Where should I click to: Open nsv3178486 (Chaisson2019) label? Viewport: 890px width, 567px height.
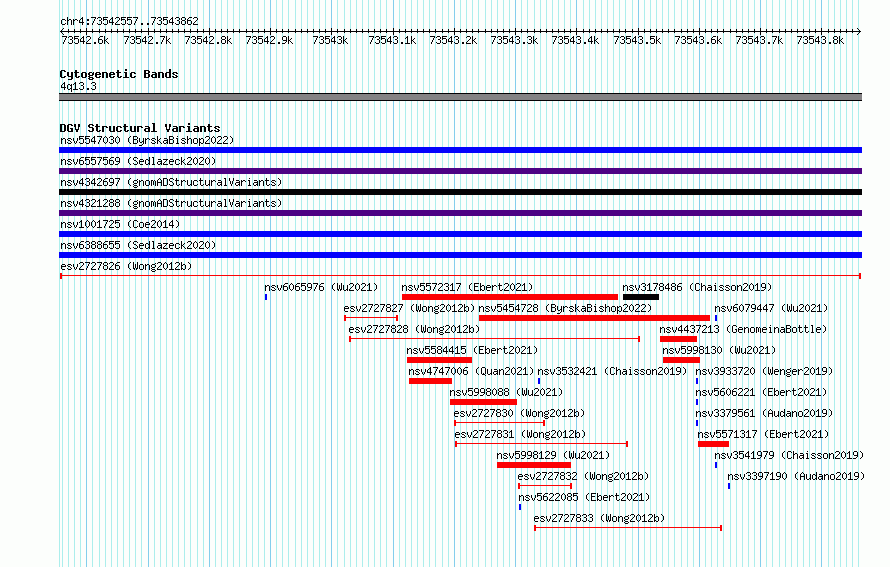pos(697,287)
